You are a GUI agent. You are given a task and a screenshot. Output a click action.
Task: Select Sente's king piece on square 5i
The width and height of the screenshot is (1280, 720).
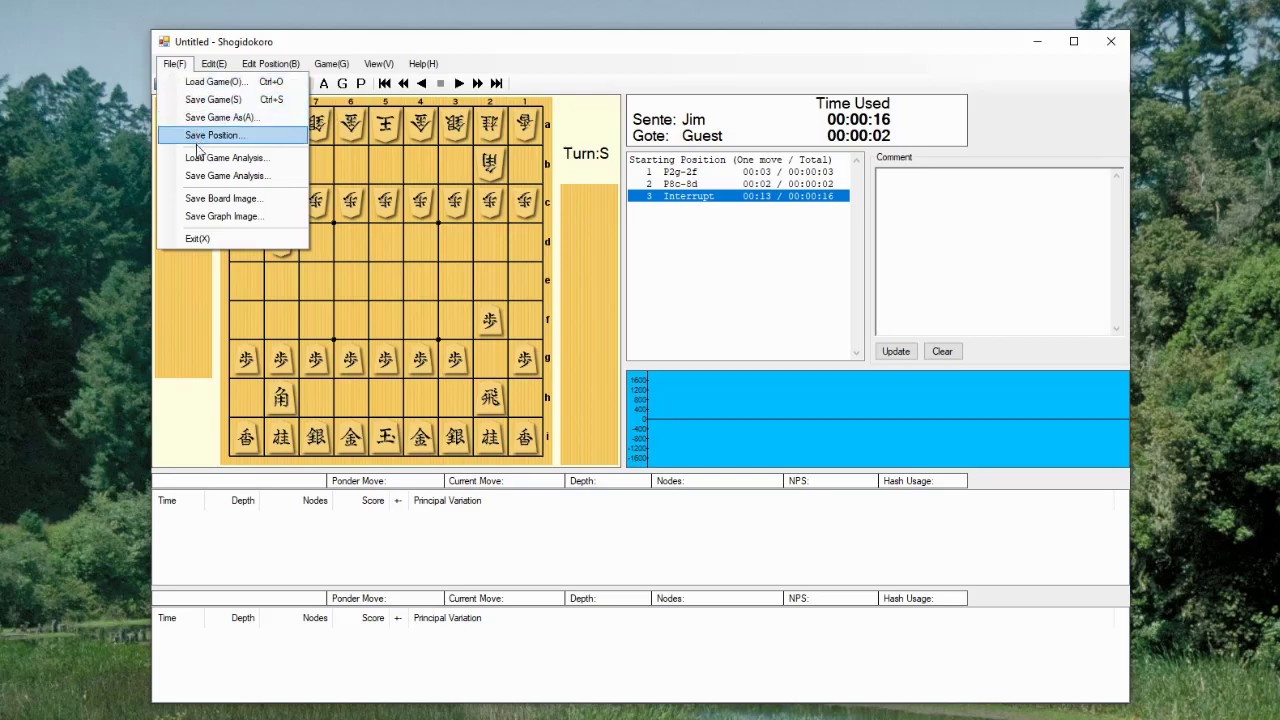click(386, 437)
